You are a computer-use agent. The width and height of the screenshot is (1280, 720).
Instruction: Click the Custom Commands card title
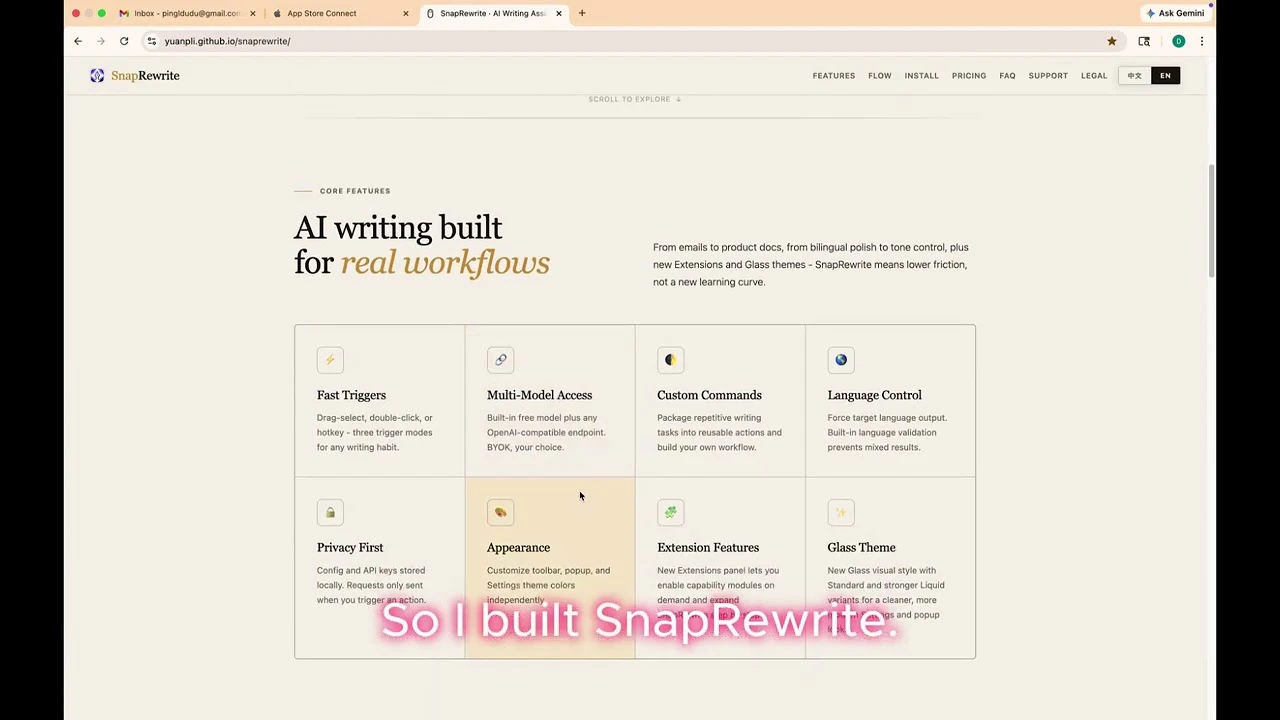click(709, 395)
